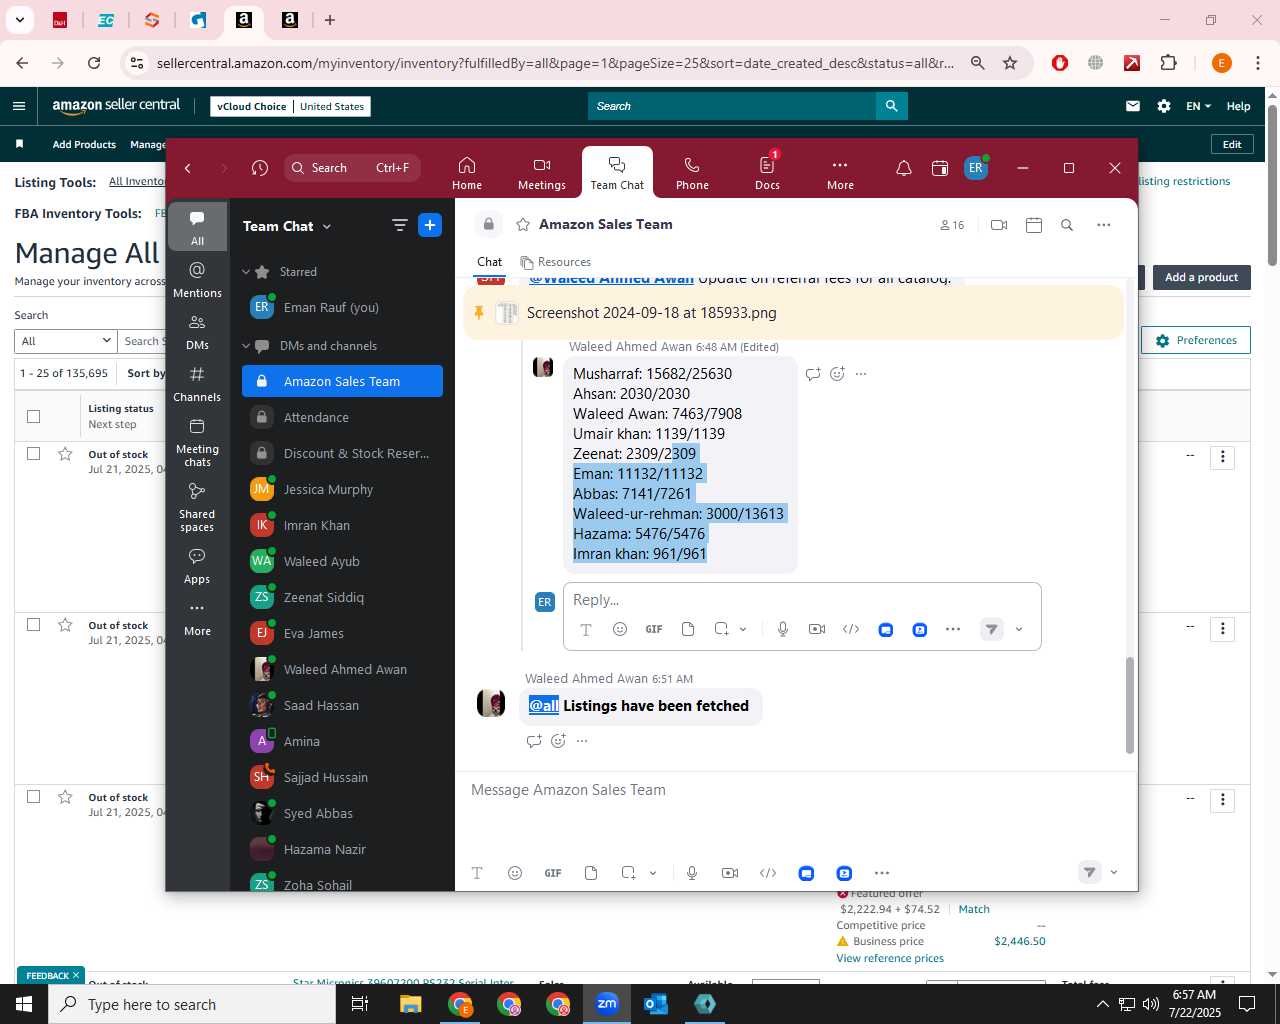Start a video meeting with the channel

click(x=999, y=225)
